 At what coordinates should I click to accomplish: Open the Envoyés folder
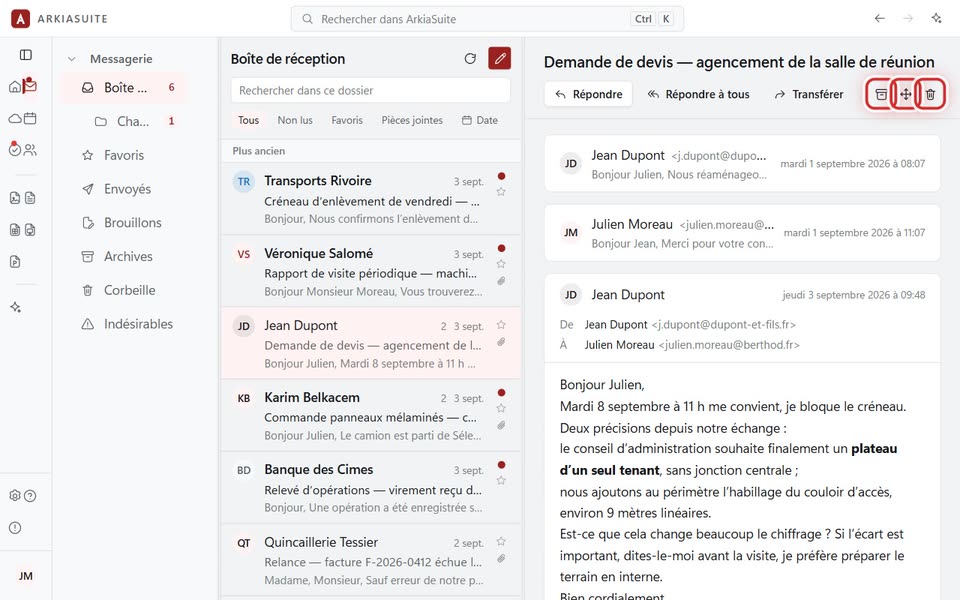point(124,189)
